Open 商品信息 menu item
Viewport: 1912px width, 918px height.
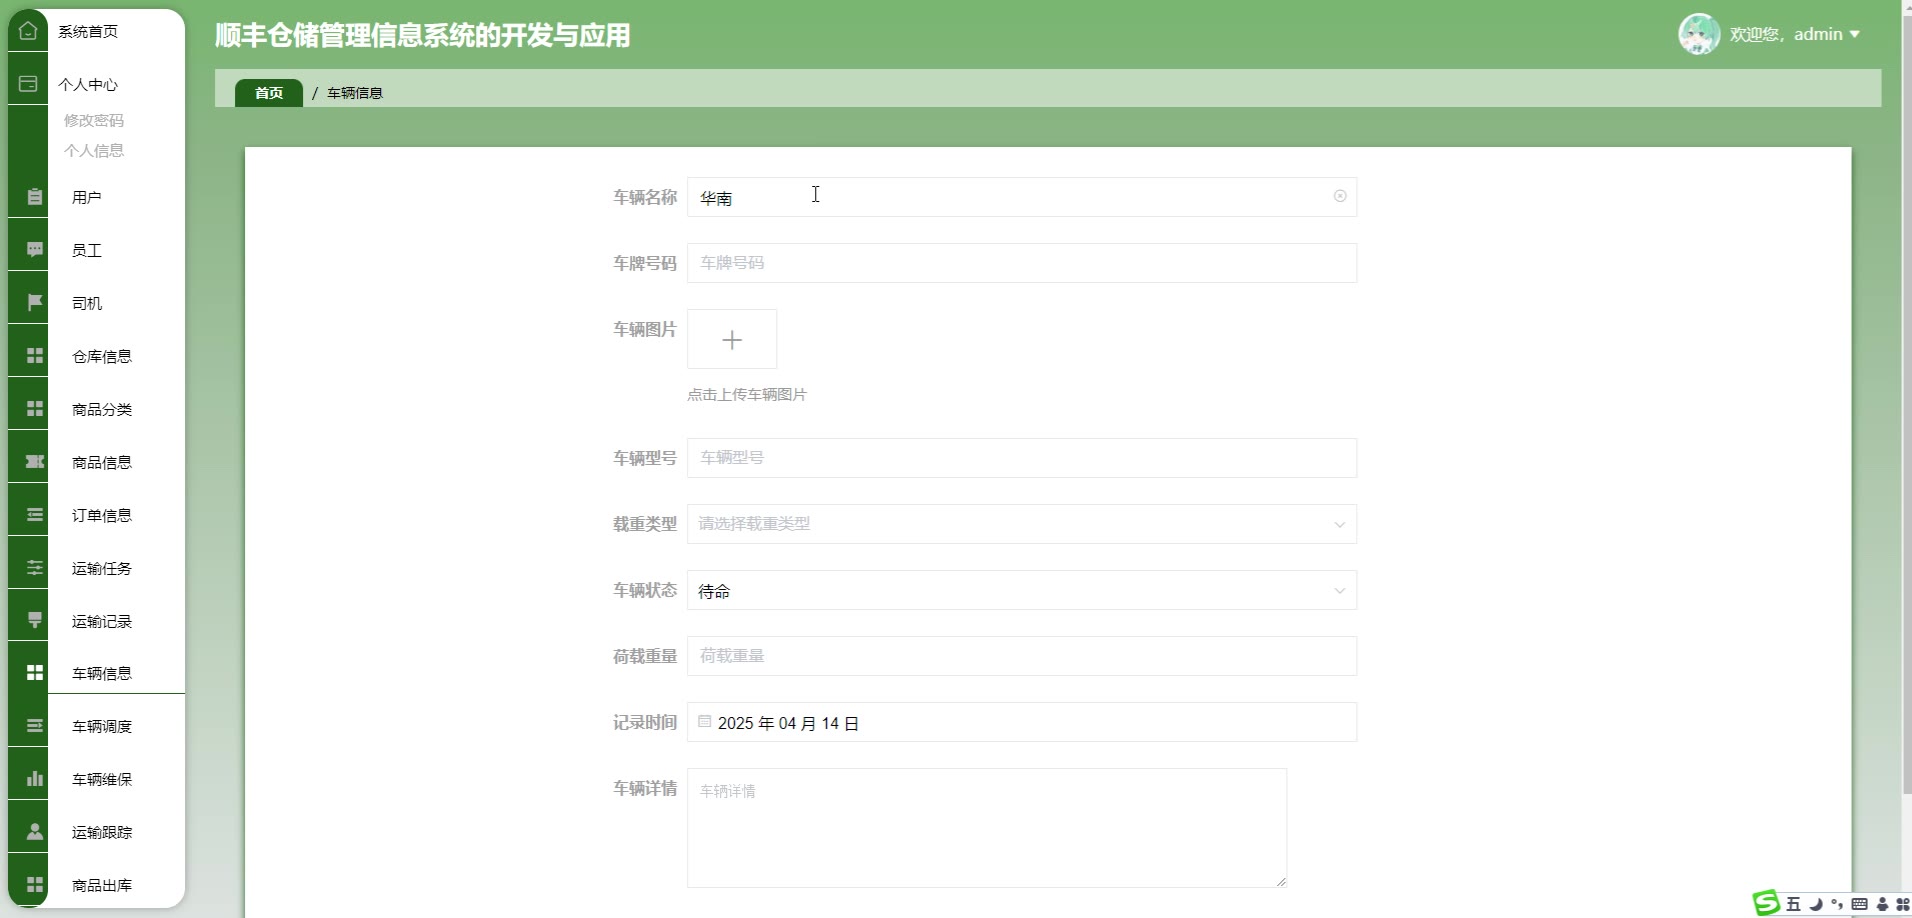pyautogui.click(x=102, y=462)
